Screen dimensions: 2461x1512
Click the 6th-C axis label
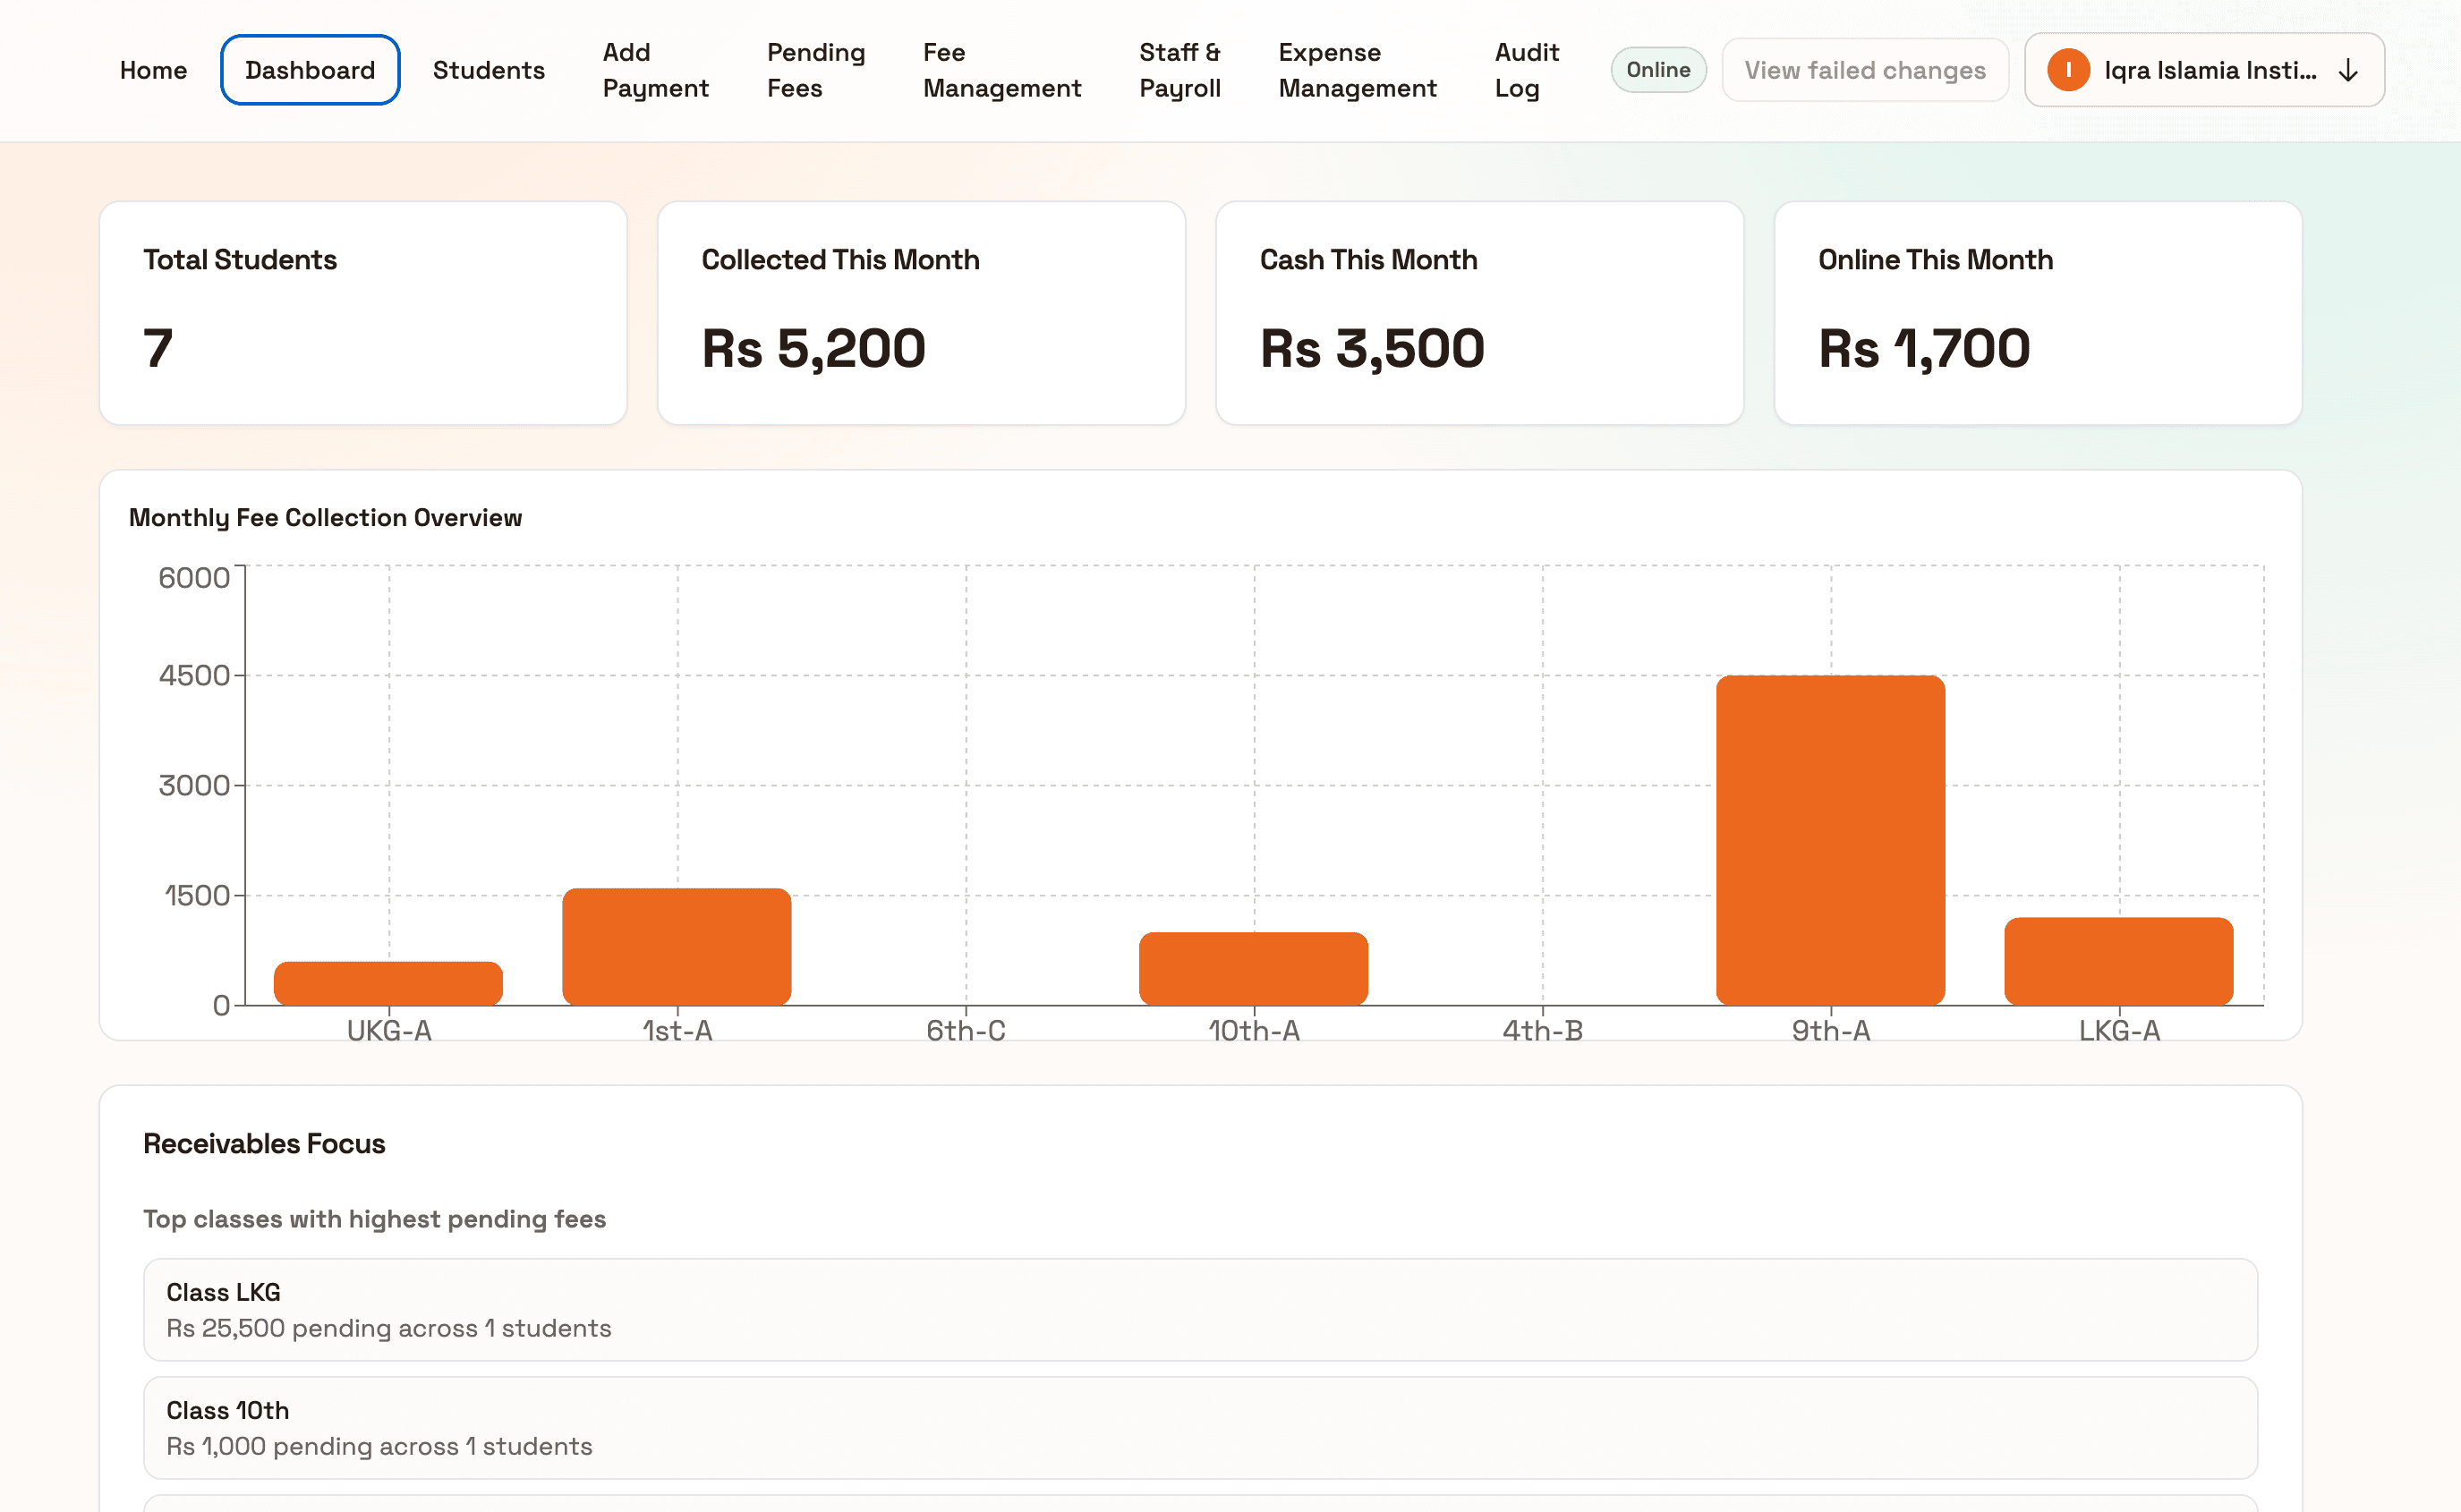pyautogui.click(x=965, y=1030)
